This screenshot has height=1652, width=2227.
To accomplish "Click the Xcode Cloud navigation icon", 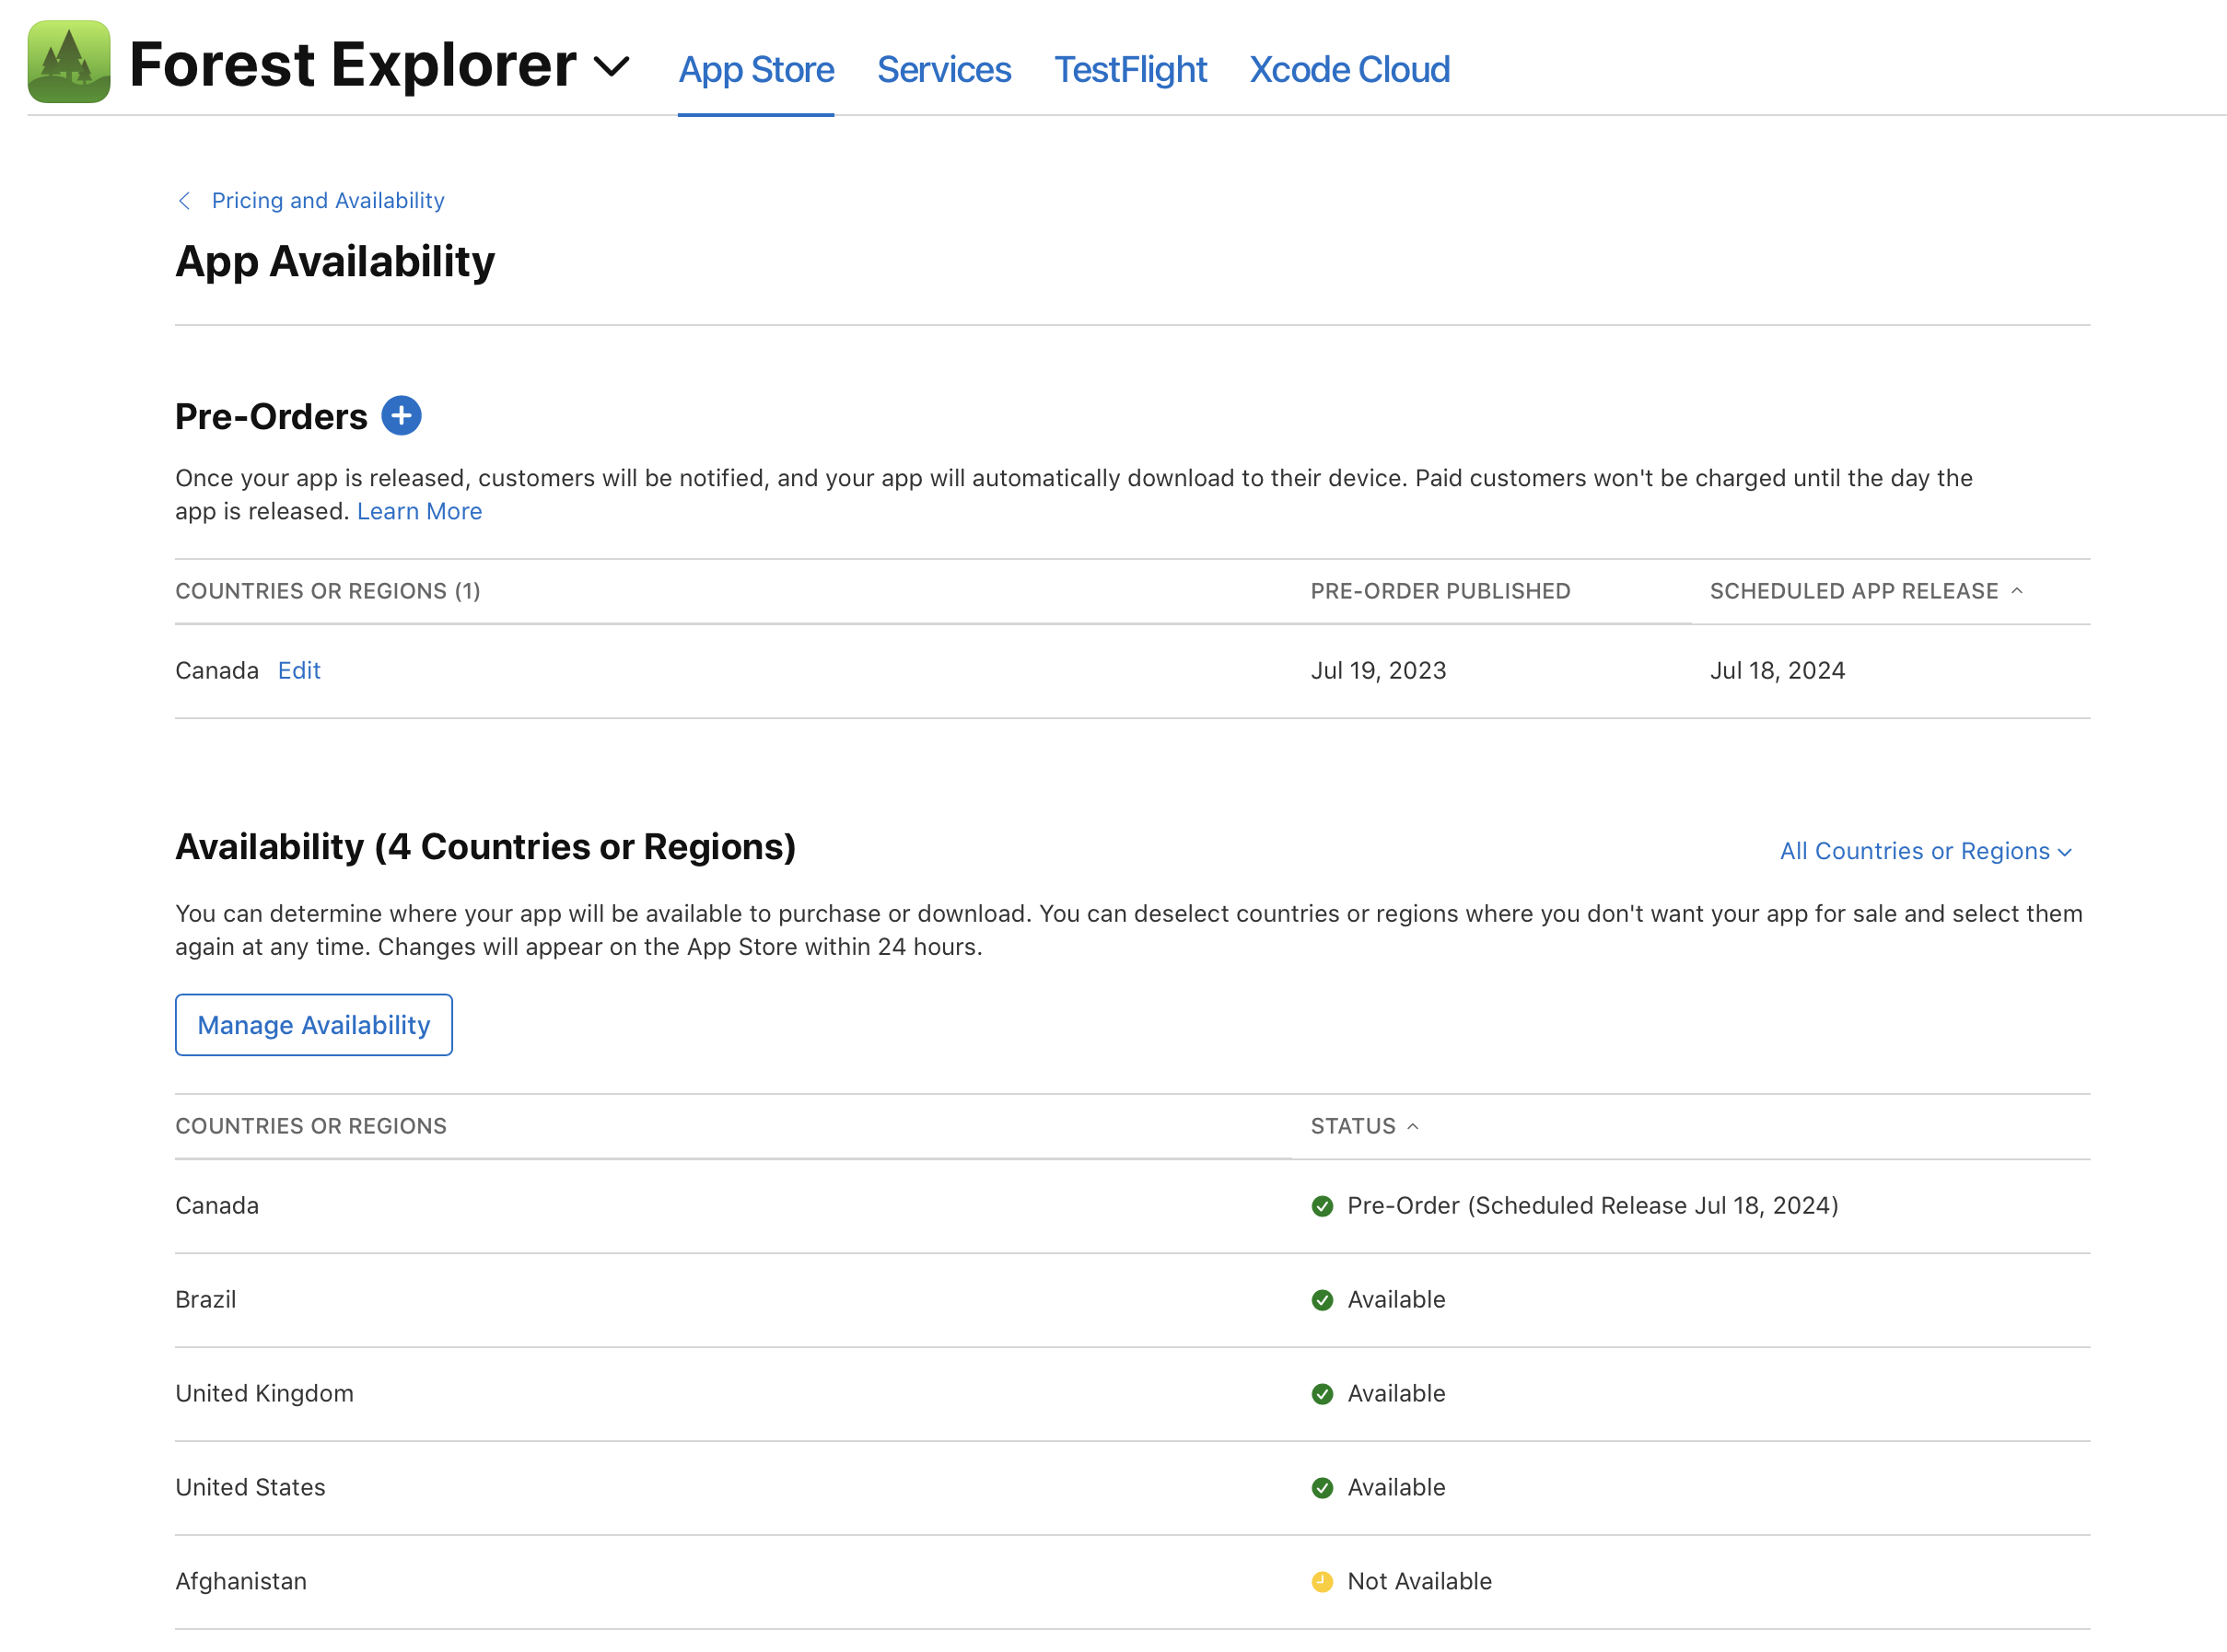I will tap(1350, 69).
